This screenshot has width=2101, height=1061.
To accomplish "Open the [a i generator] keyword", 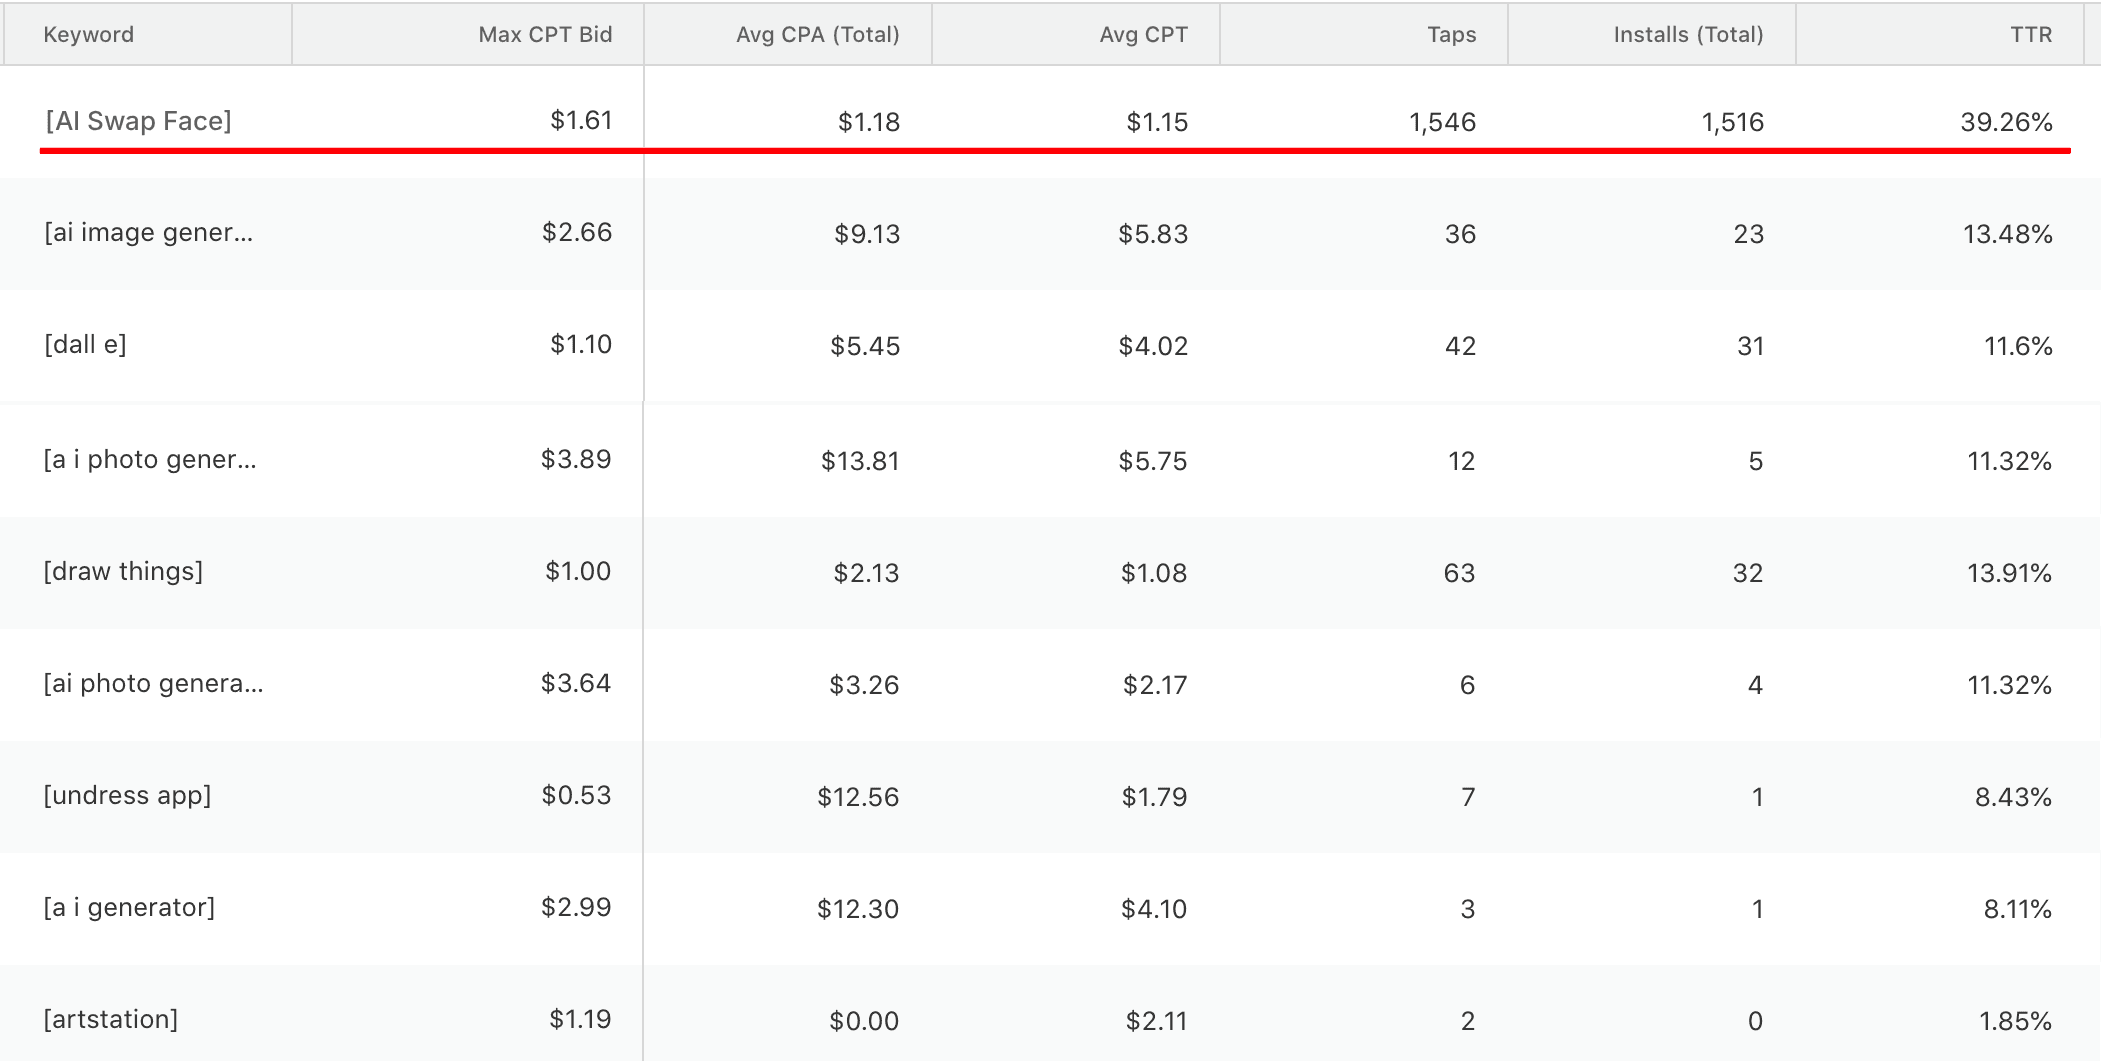I will point(127,908).
